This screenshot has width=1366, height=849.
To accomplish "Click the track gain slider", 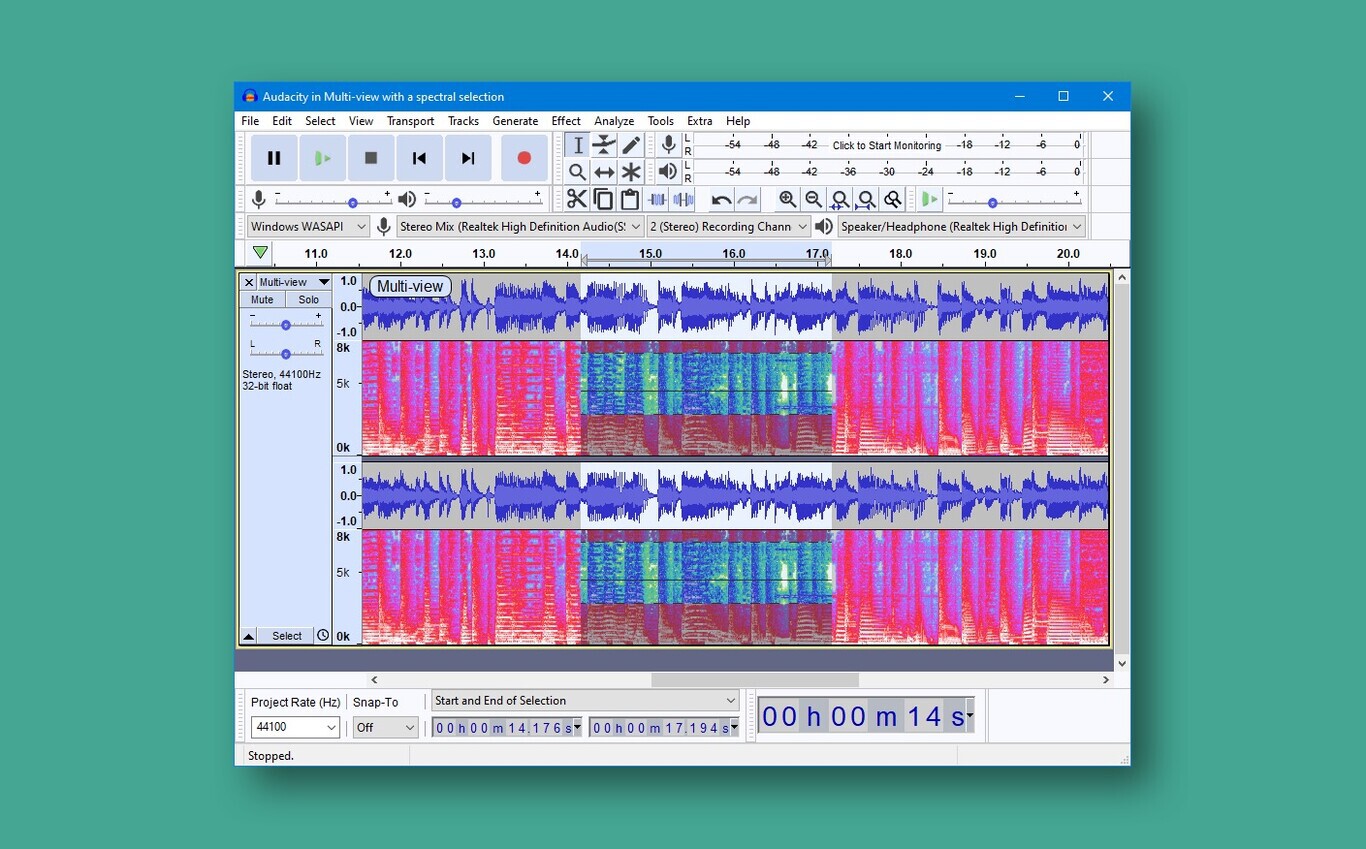I will tap(286, 324).
